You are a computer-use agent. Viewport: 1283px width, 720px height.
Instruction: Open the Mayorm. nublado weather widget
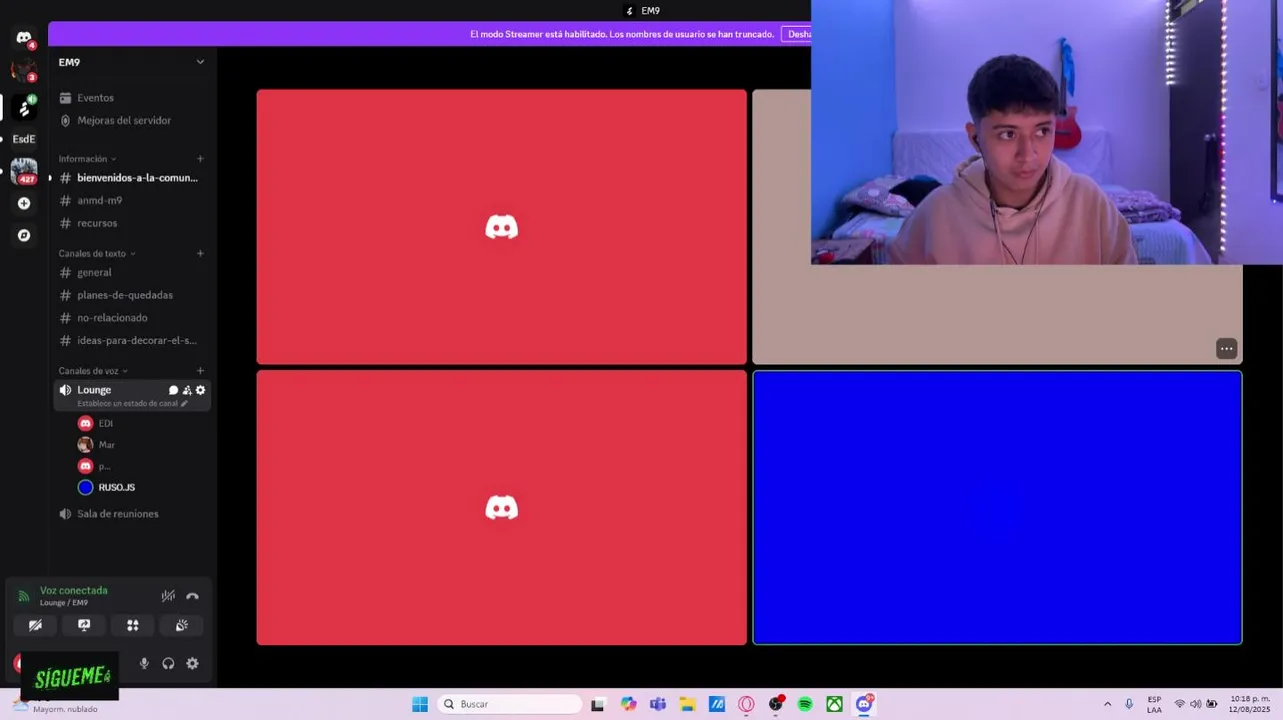pyautogui.click(x=55, y=706)
